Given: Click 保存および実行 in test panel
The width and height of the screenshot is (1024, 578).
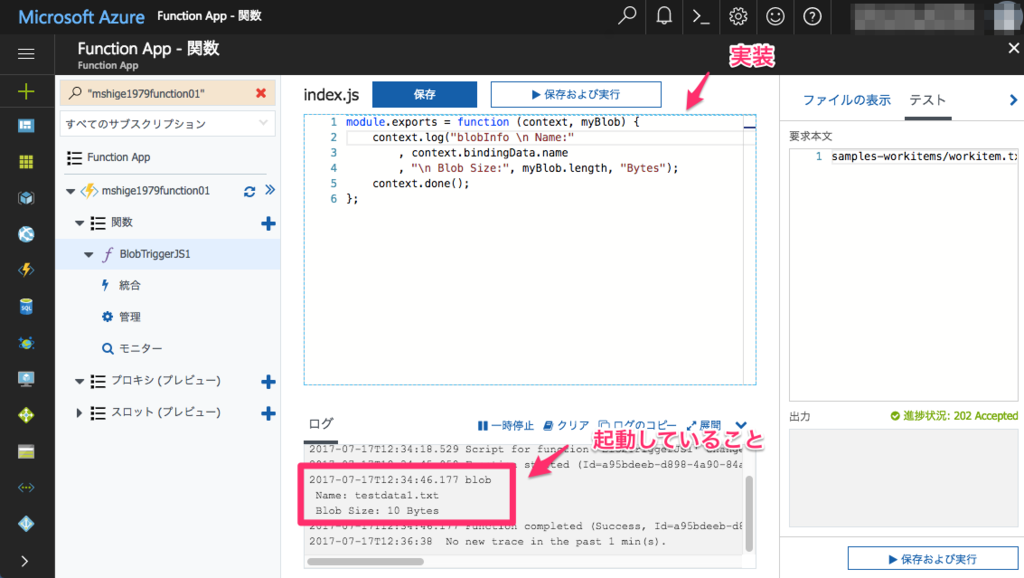Looking at the screenshot, I should (933, 559).
